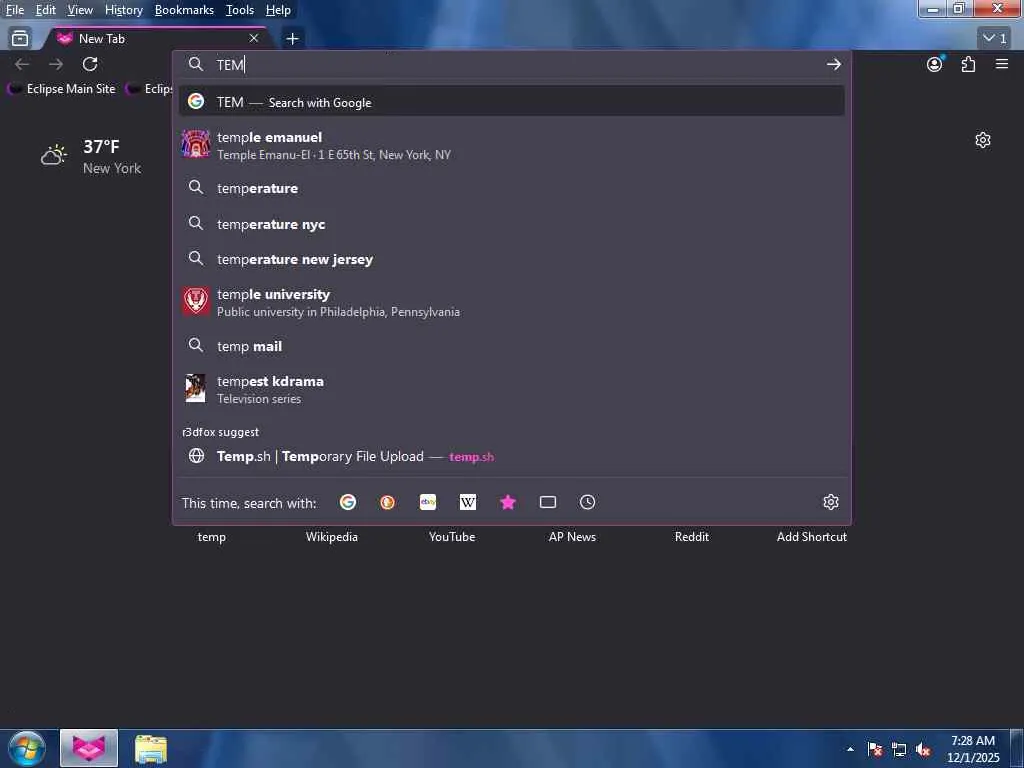Select the temperature suggestion
Image resolution: width=1024 pixels, height=768 pixels.
click(x=511, y=188)
